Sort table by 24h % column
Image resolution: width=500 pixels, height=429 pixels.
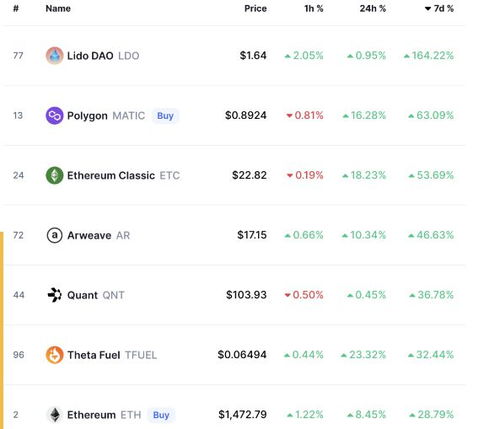(373, 9)
